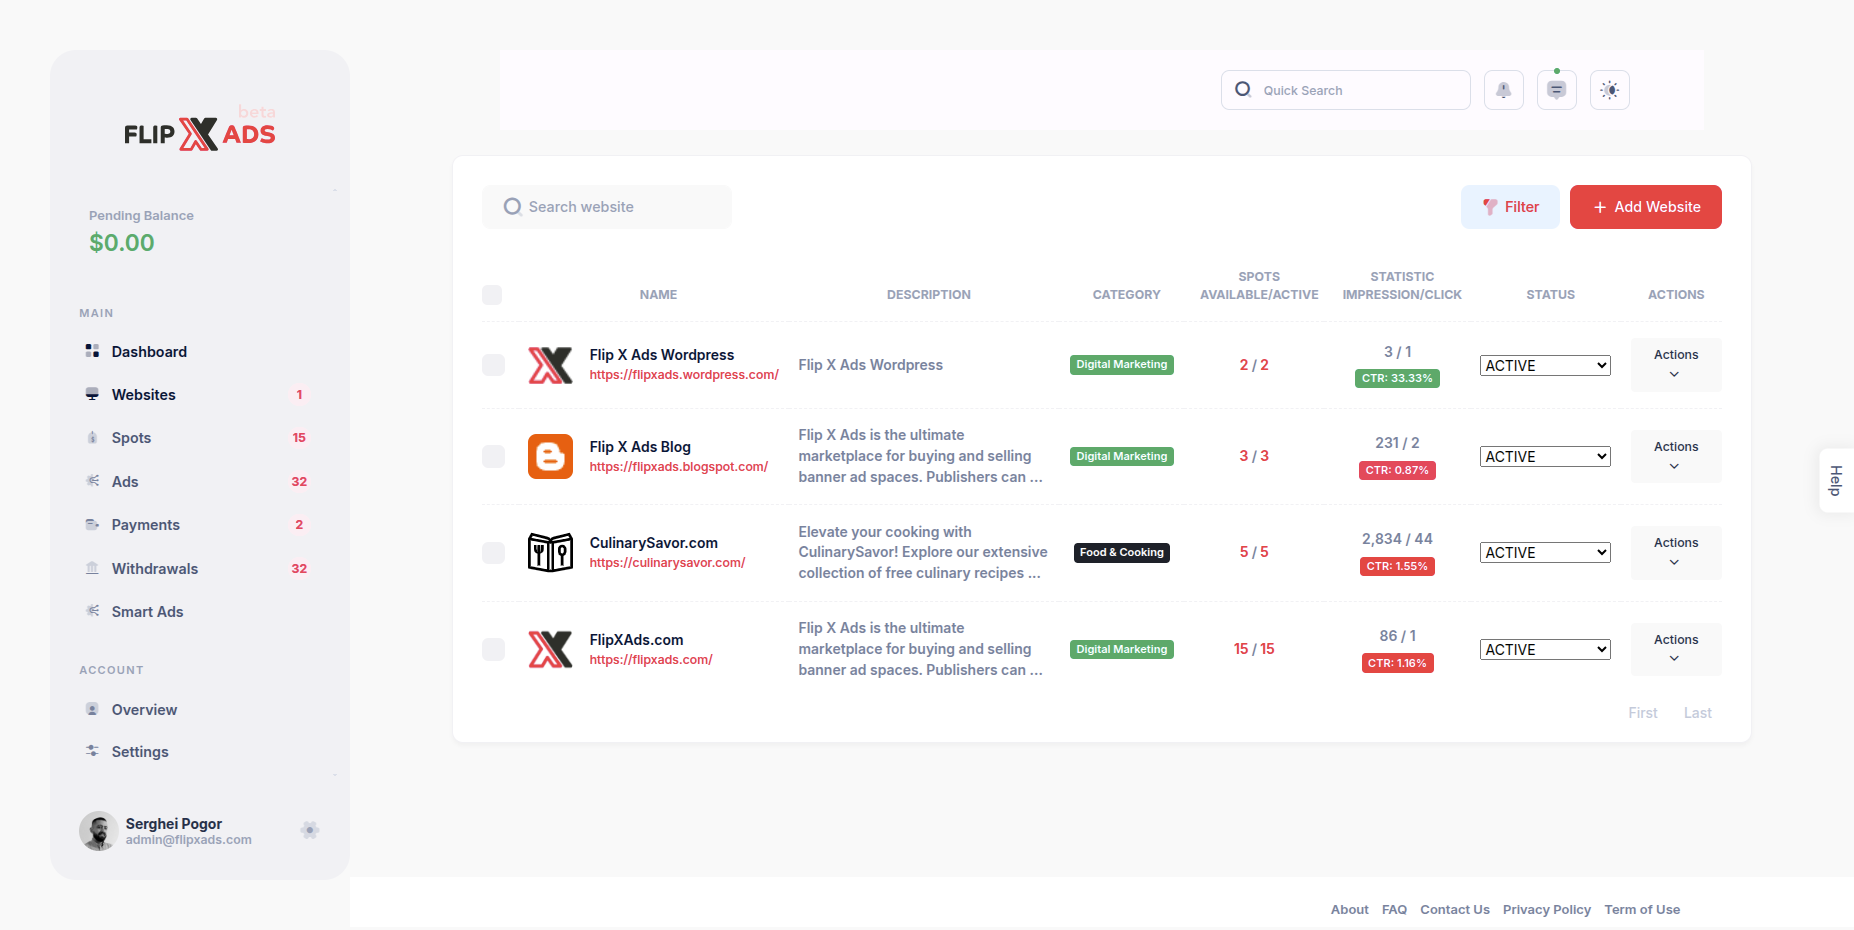Open status dropdown for Flip X Ads Blog

(x=1545, y=456)
